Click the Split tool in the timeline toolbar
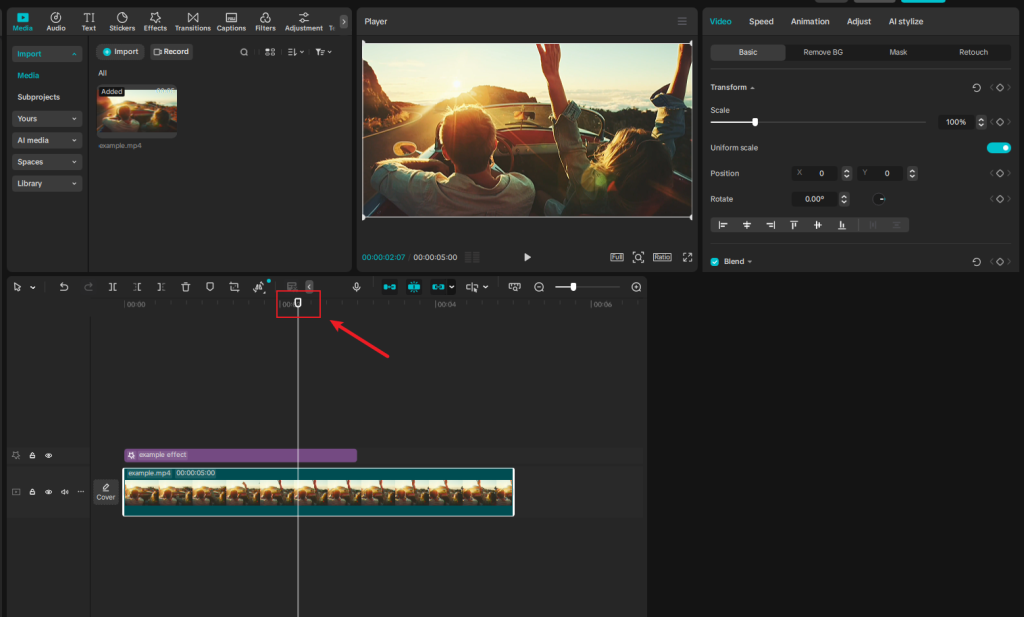 [x=113, y=287]
